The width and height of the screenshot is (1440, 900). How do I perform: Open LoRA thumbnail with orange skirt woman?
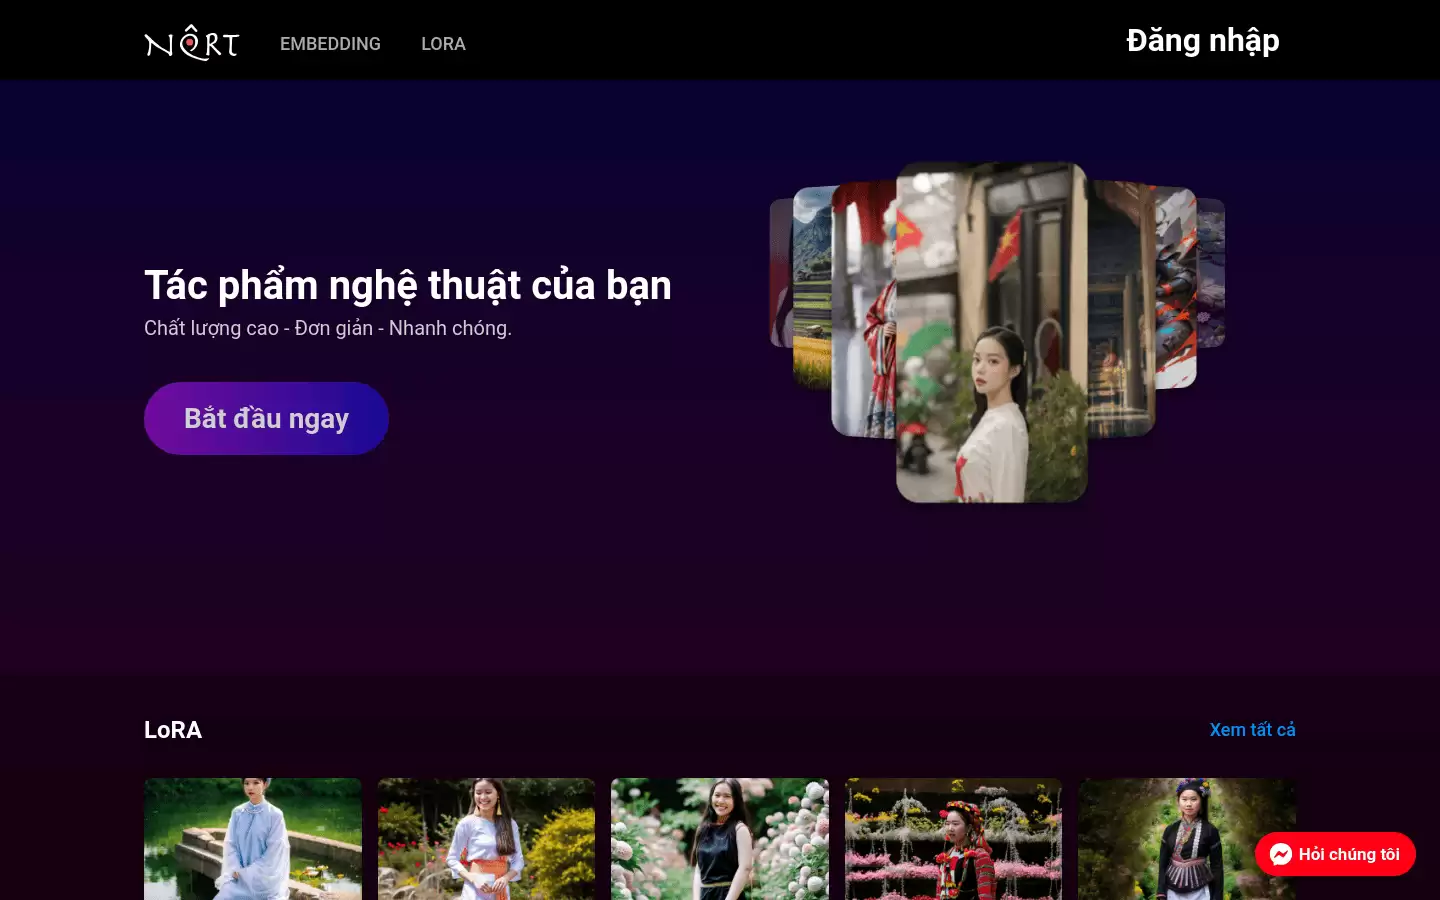486,839
